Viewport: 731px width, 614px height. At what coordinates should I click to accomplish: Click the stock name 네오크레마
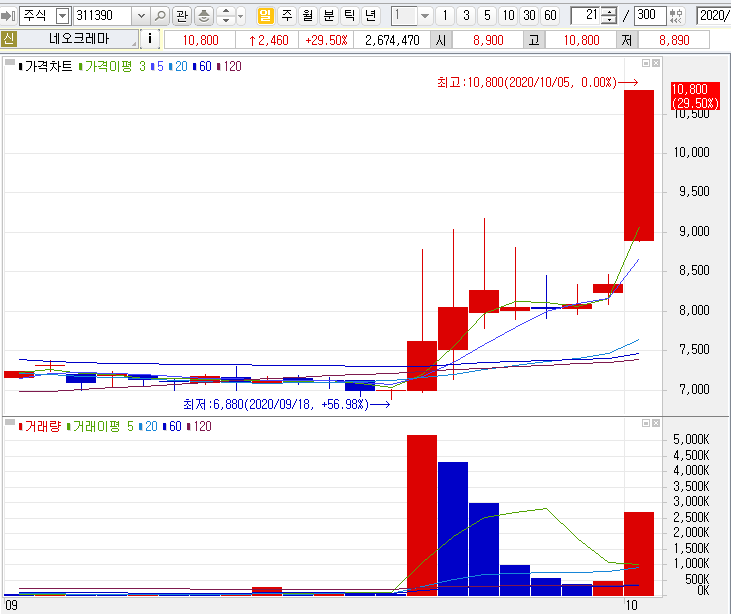click(x=79, y=39)
